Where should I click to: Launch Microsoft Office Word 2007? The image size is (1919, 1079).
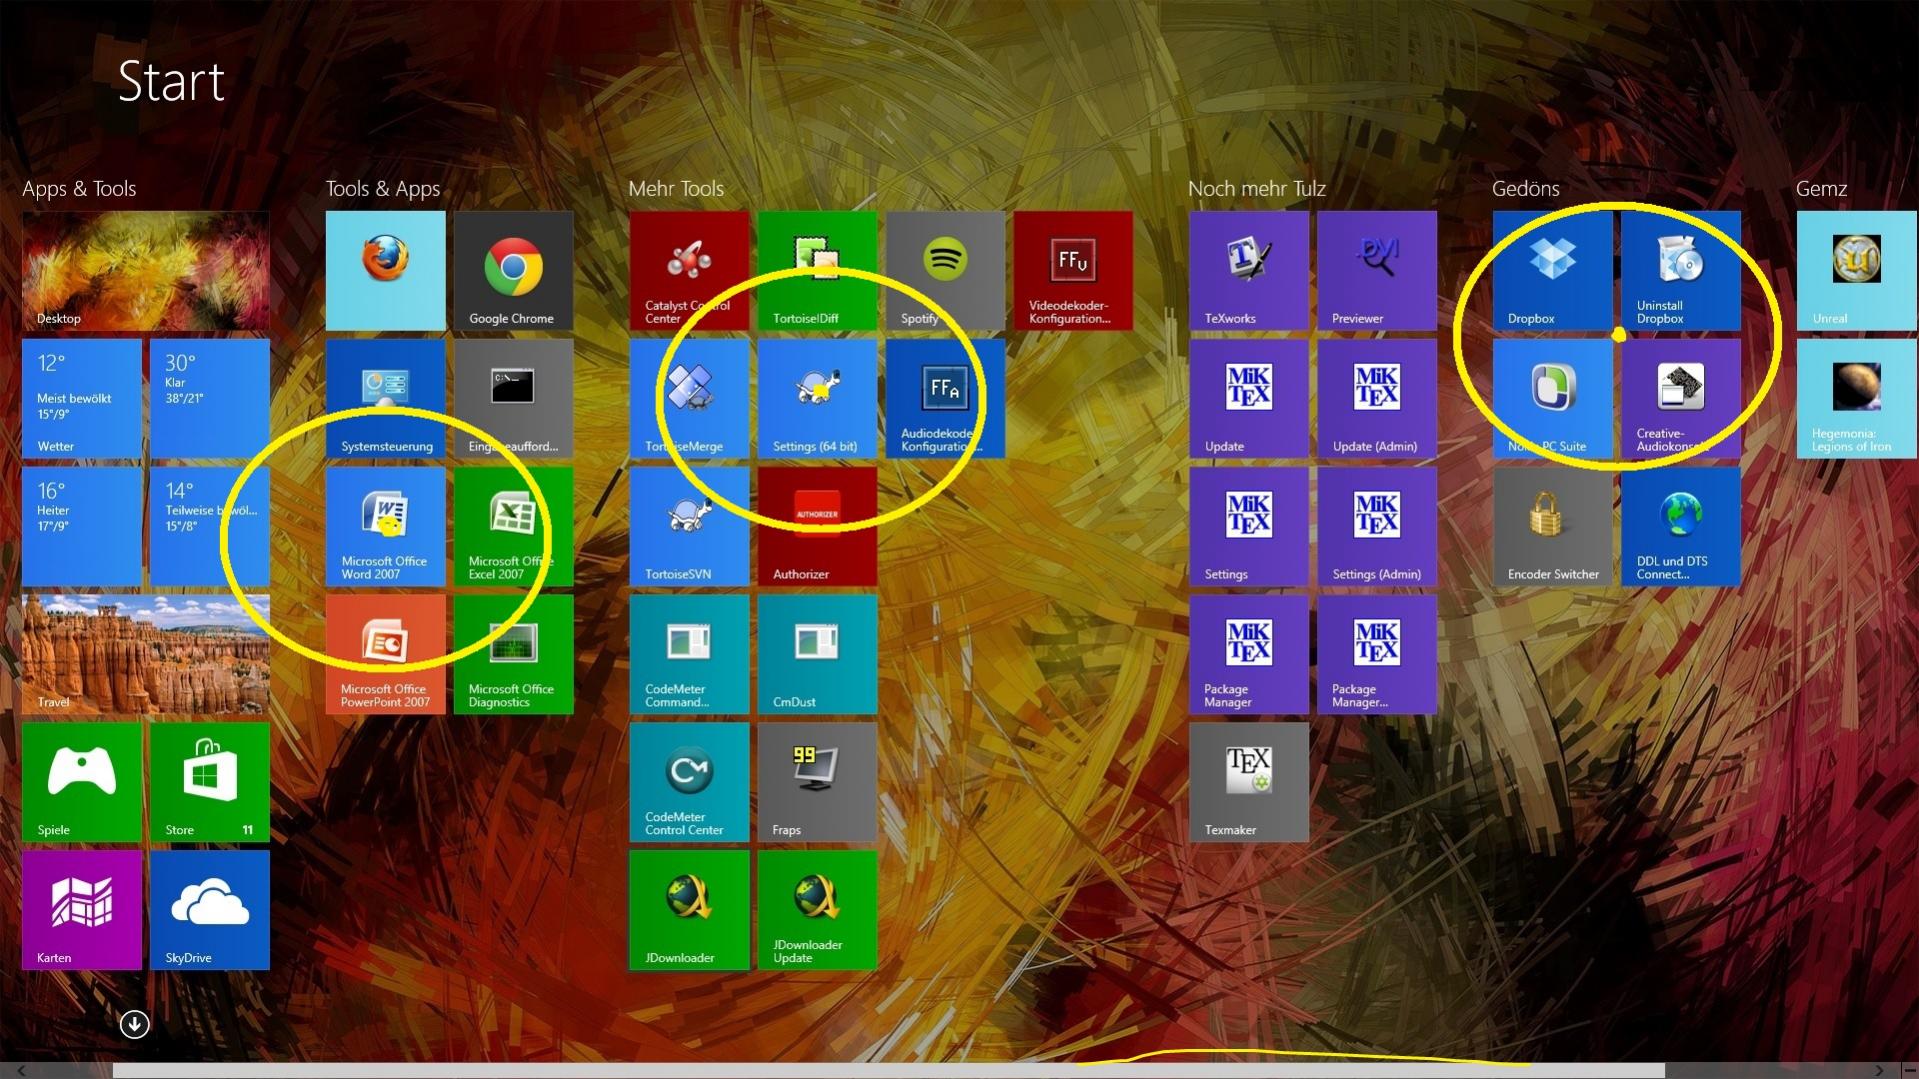click(385, 526)
